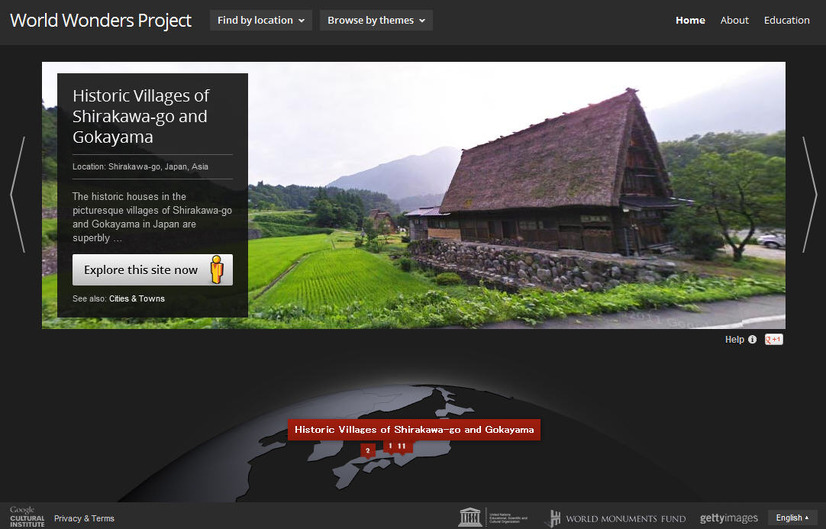Open the Cities & Towns theme link
This screenshot has width=826, height=529.
[137, 299]
